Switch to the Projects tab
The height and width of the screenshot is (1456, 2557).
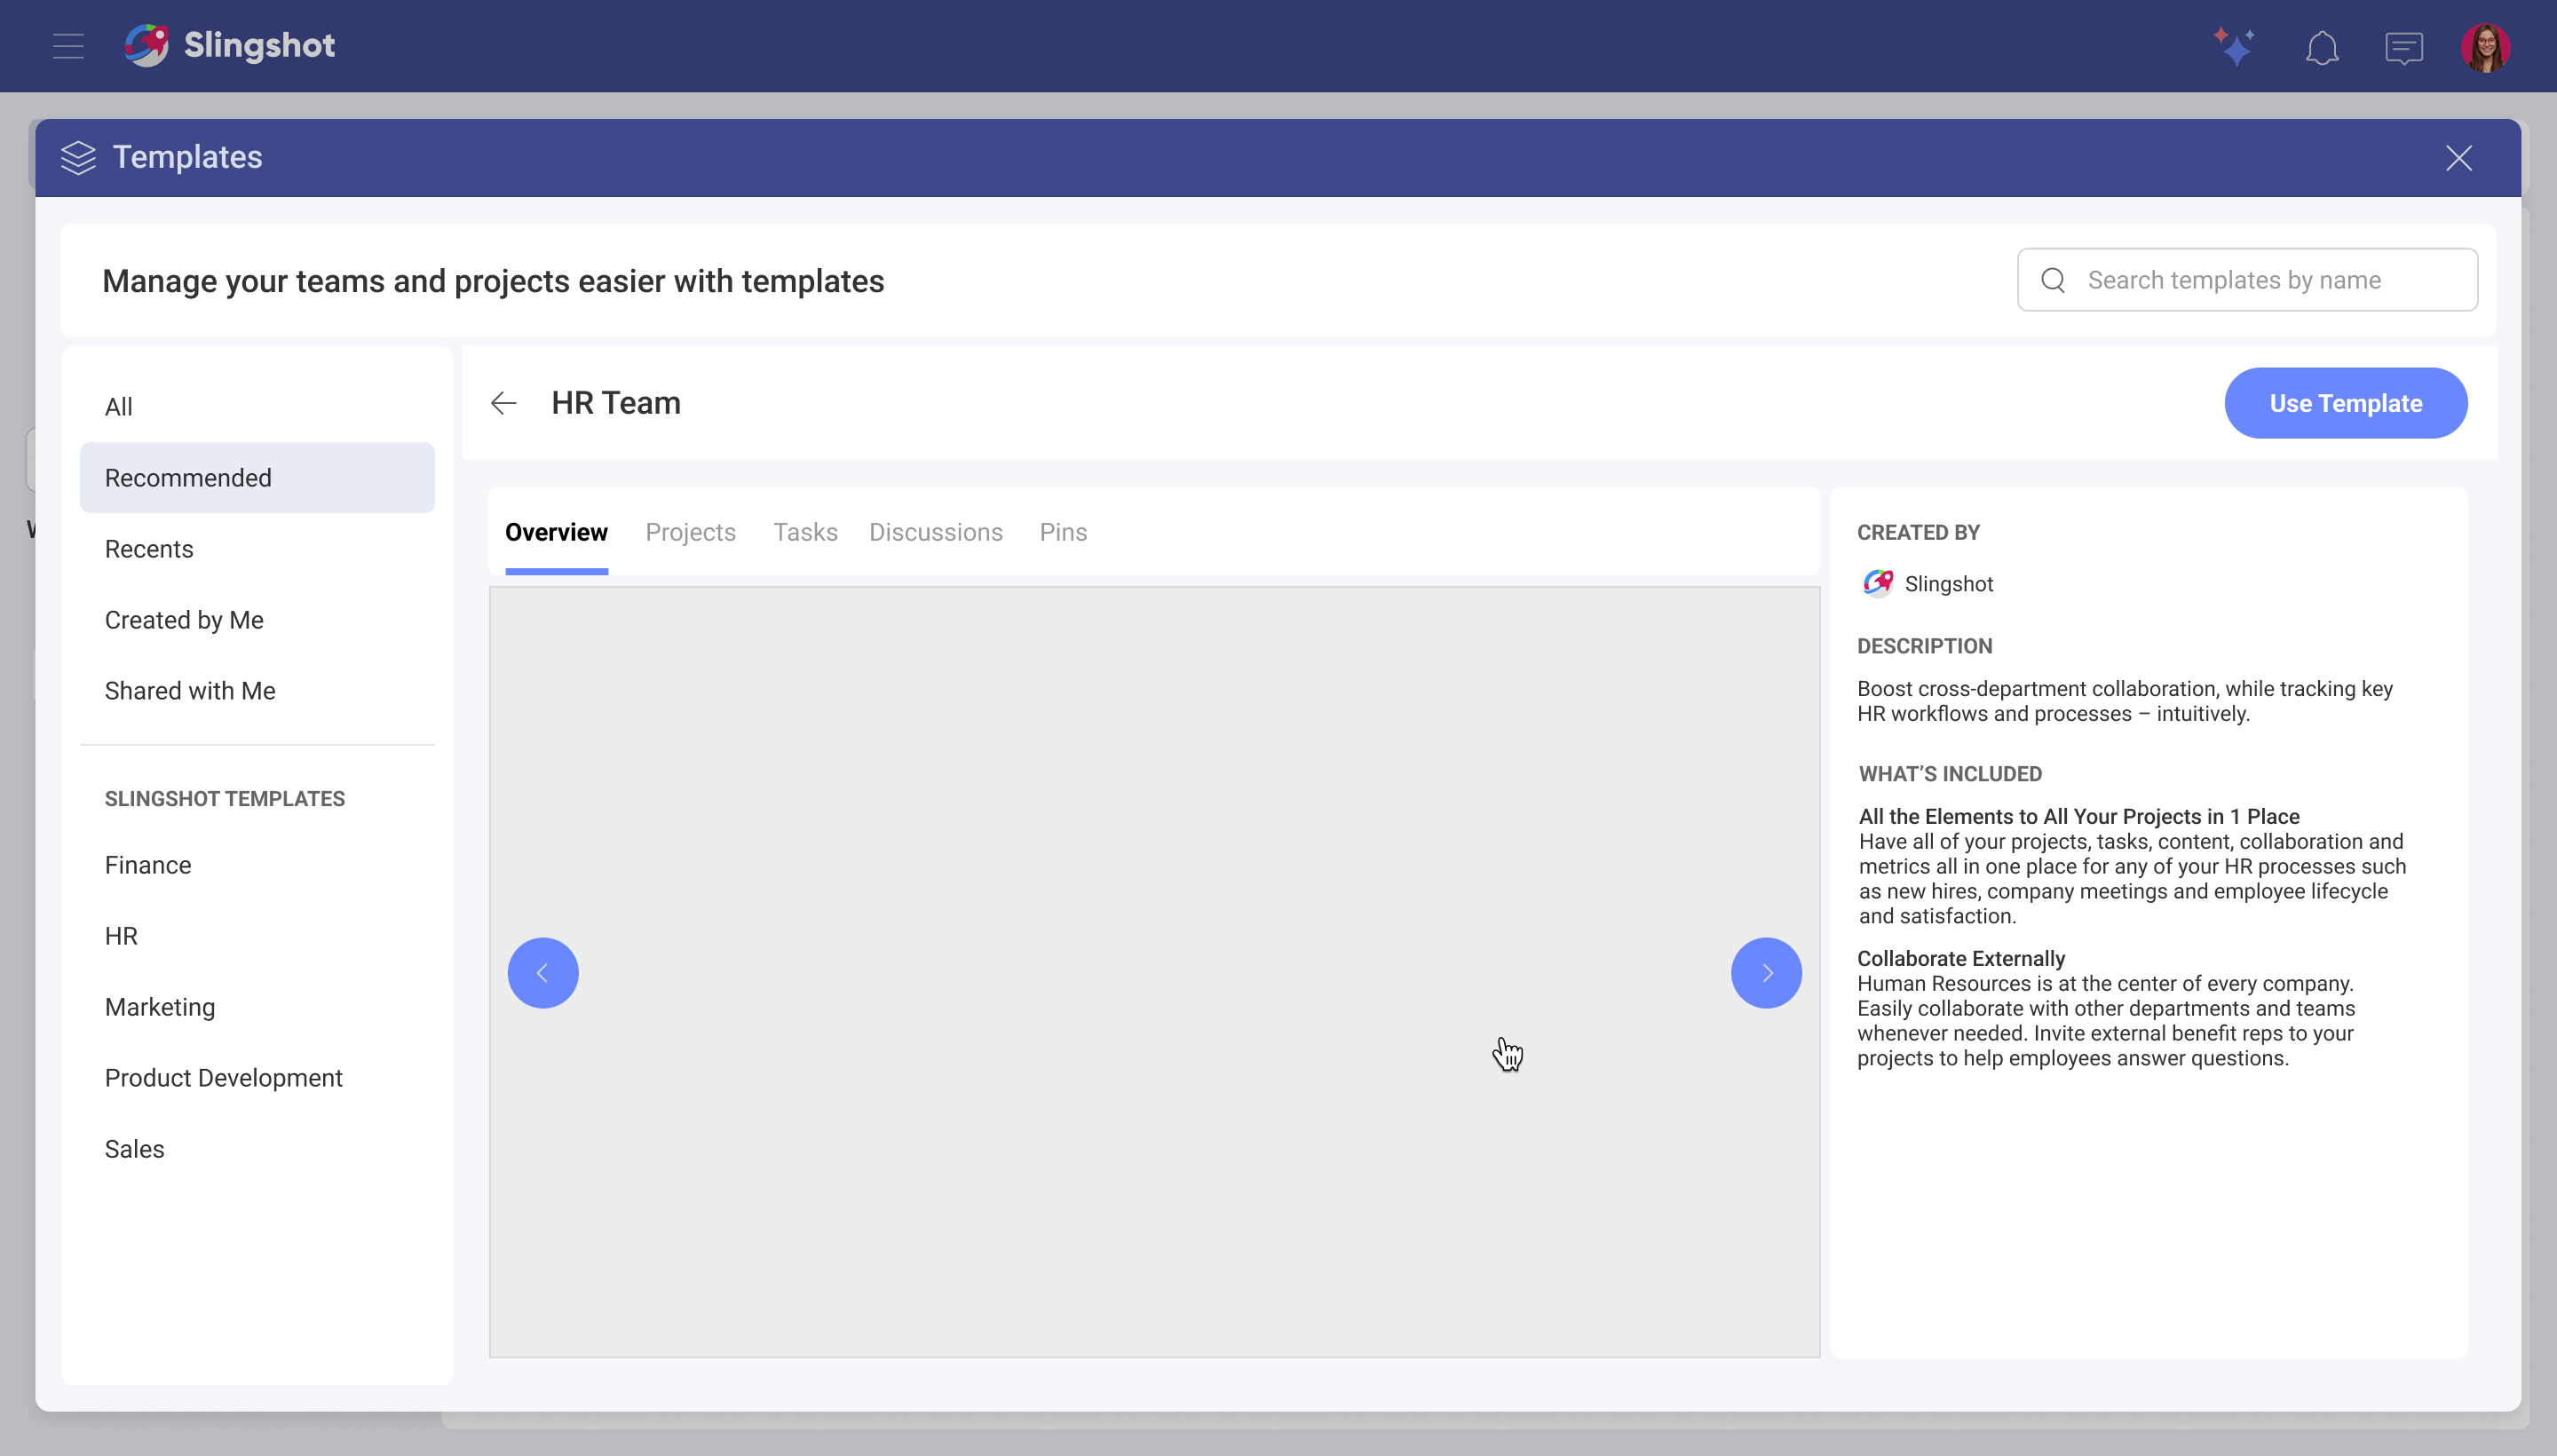(690, 532)
